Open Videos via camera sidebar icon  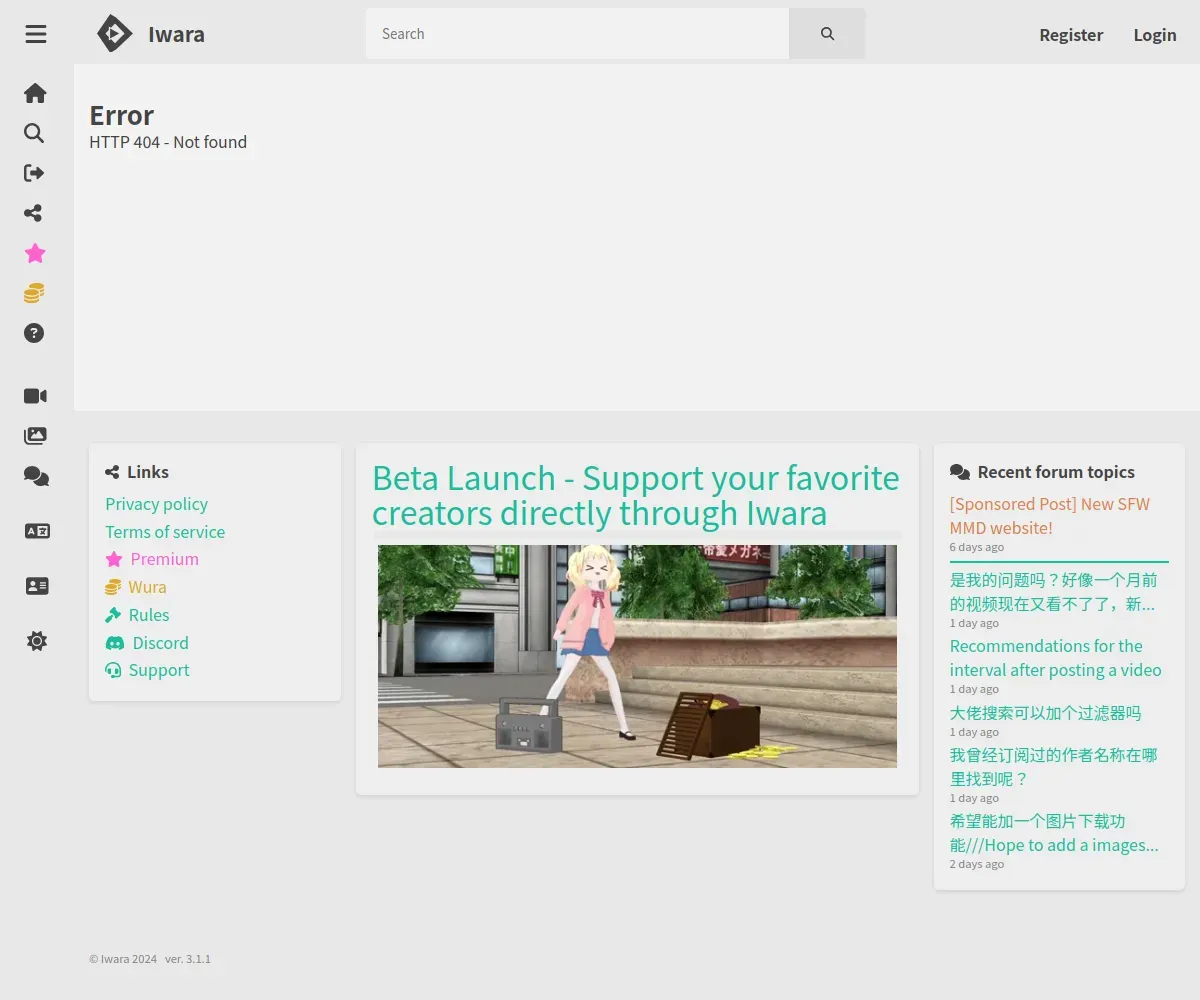35,396
